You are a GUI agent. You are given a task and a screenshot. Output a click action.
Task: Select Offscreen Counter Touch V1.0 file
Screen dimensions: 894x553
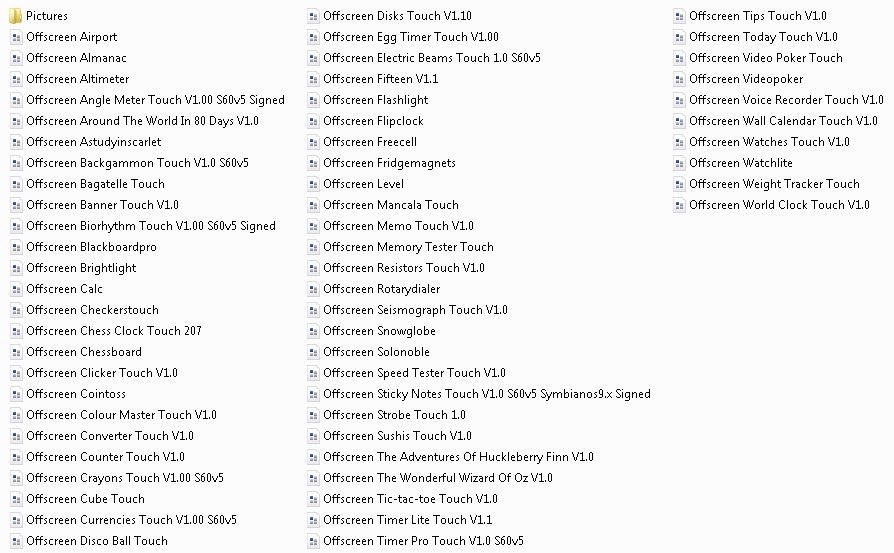point(105,457)
